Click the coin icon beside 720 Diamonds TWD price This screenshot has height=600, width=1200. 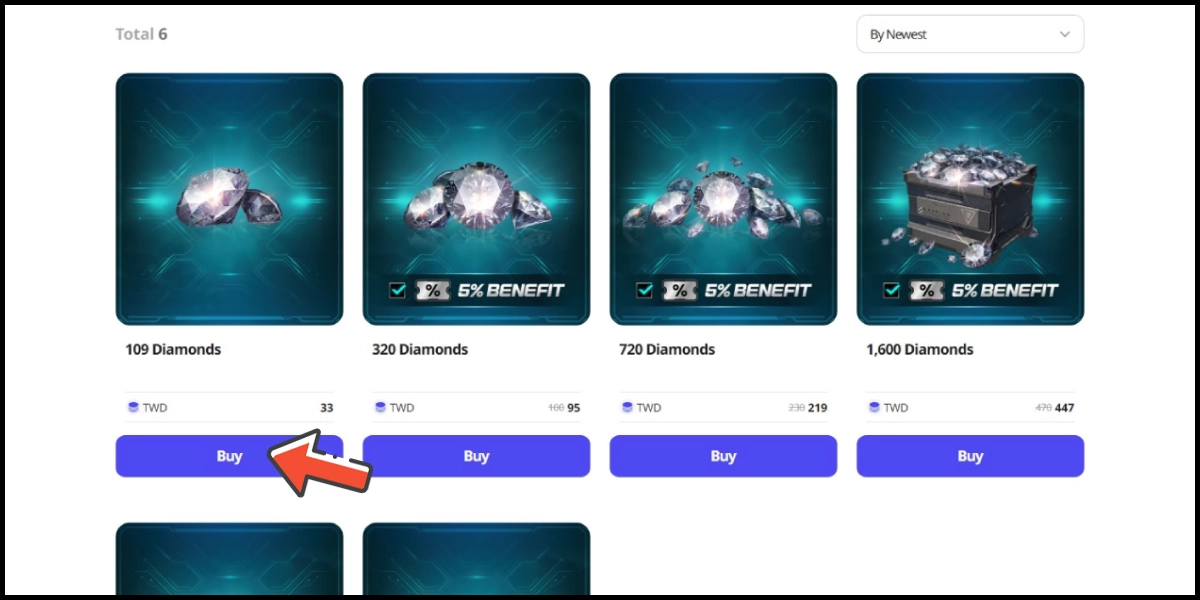[x=627, y=407]
